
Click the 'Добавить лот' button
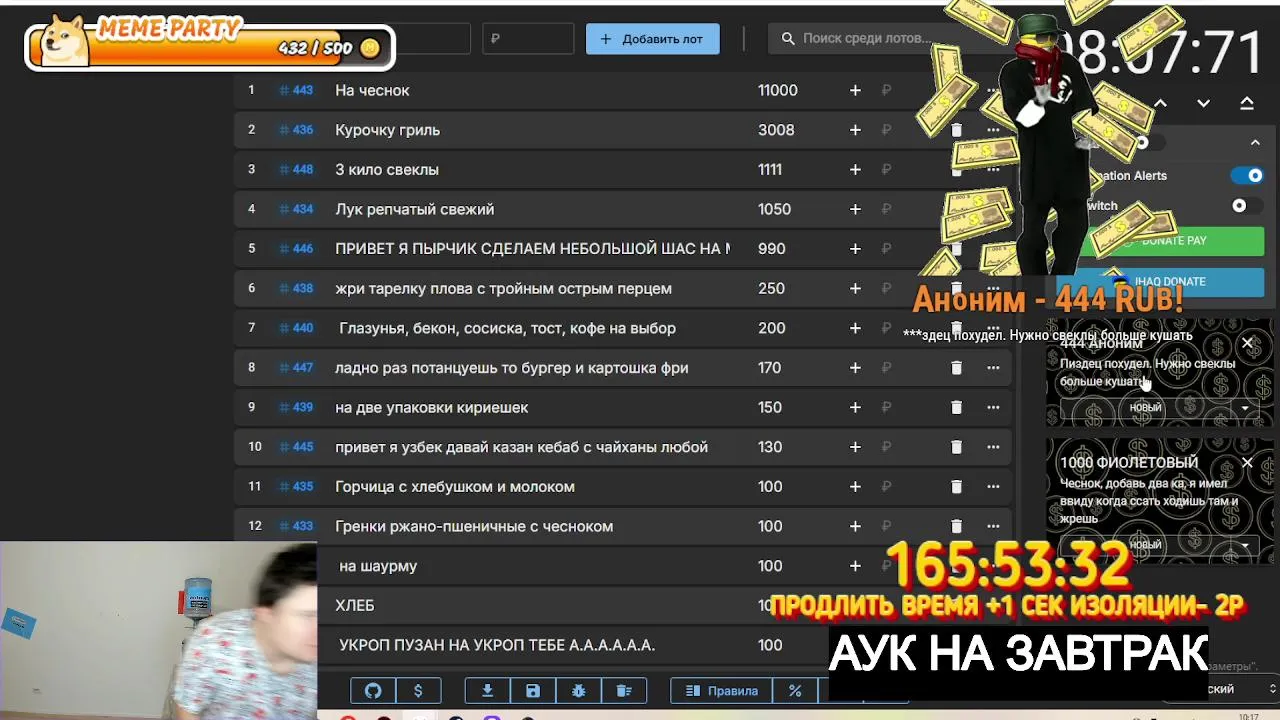[652, 39]
